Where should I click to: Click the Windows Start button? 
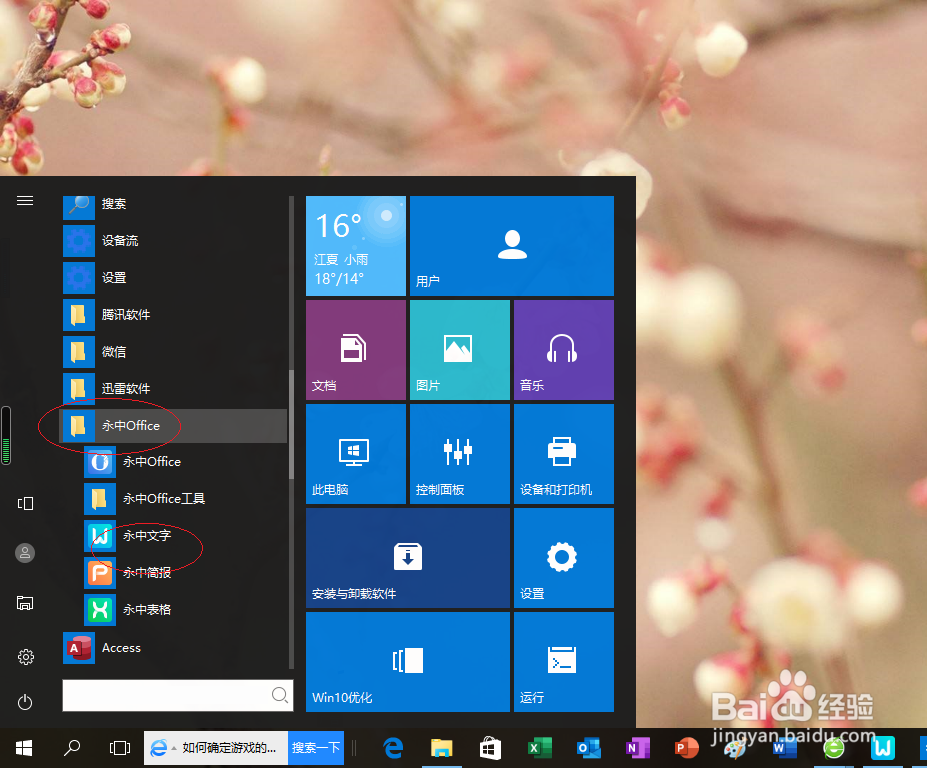(x=24, y=748)
